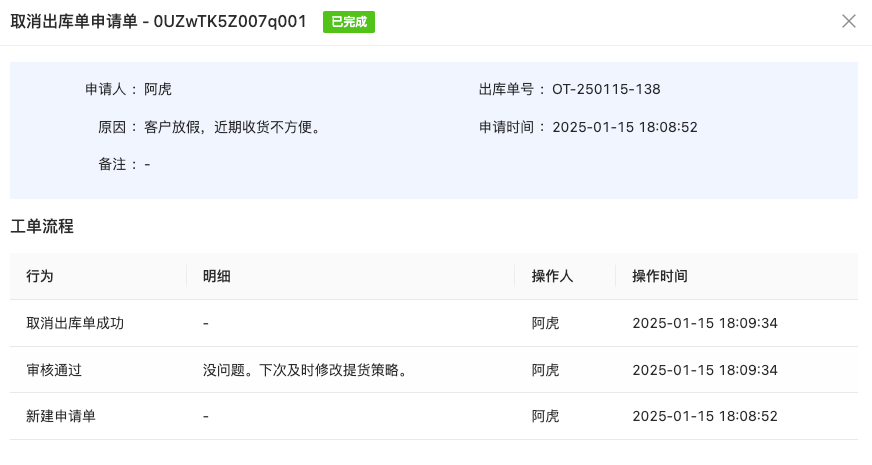The height and width of the screenshot is (465, 872).
Task: Click the 行为 column header
Action: tap(40, 276)
